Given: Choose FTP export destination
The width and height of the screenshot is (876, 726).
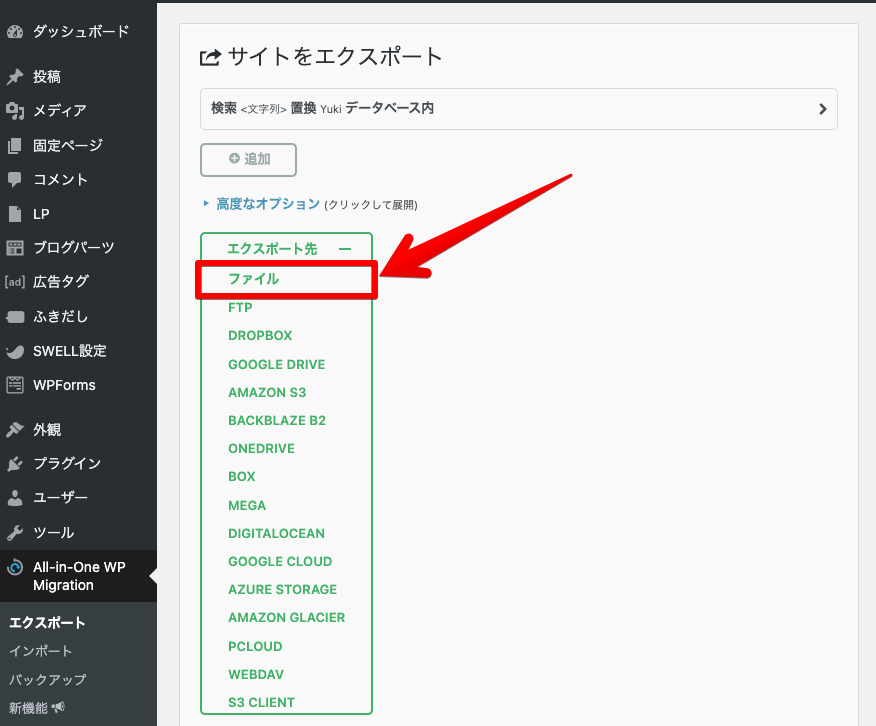Looking at the screenshot, I should pos(240,308).
